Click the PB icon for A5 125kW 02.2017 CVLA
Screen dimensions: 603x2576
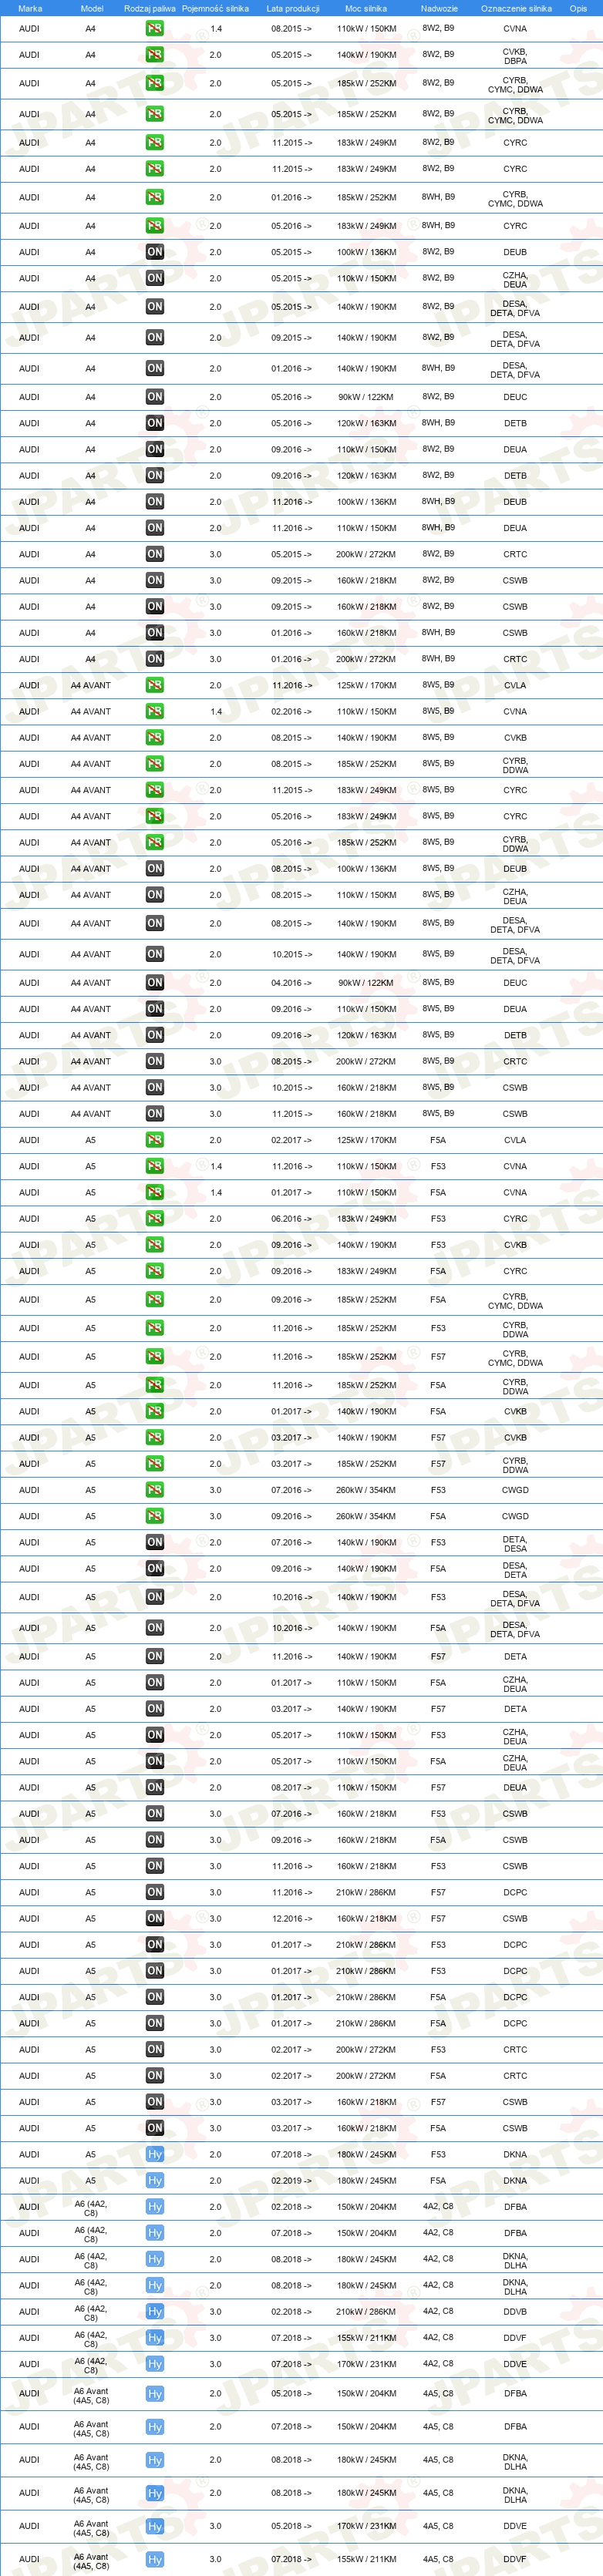(154, 1140)
